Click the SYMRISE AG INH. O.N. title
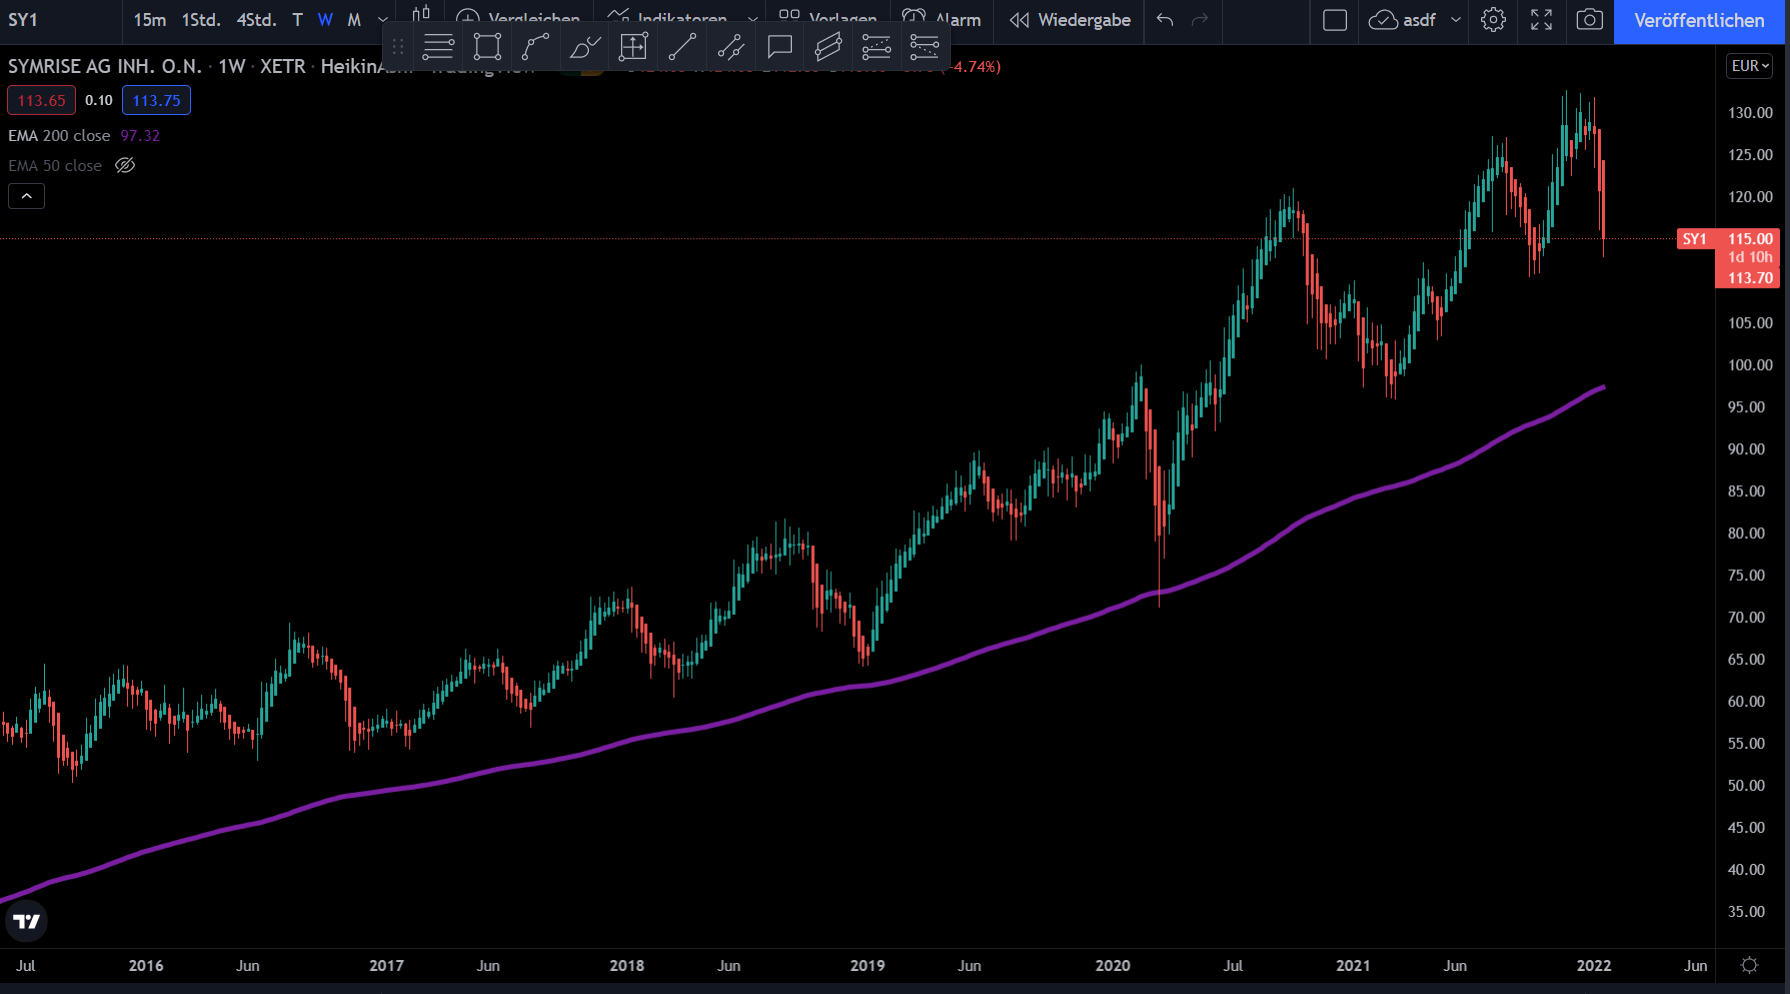The width and height of the screenshot is (1790, 994). tap(105, 66)
